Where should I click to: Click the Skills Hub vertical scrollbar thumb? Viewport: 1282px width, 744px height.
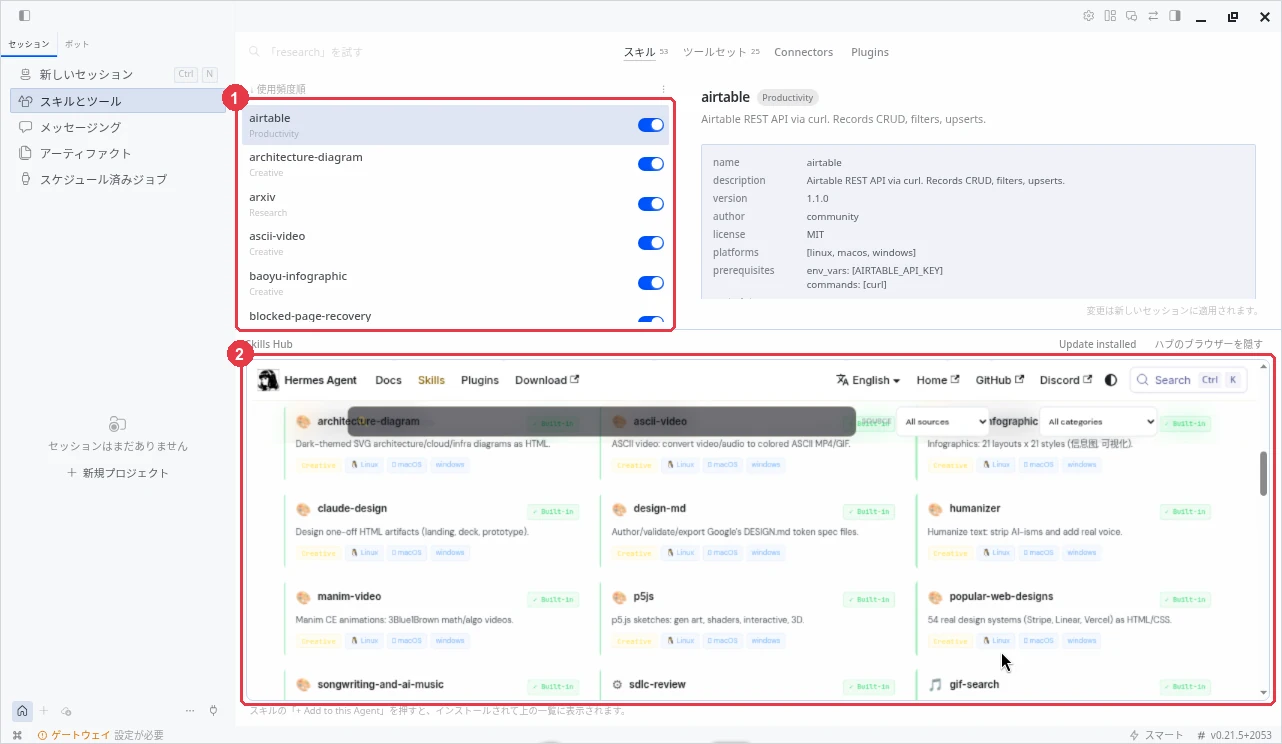[1263, 473]
